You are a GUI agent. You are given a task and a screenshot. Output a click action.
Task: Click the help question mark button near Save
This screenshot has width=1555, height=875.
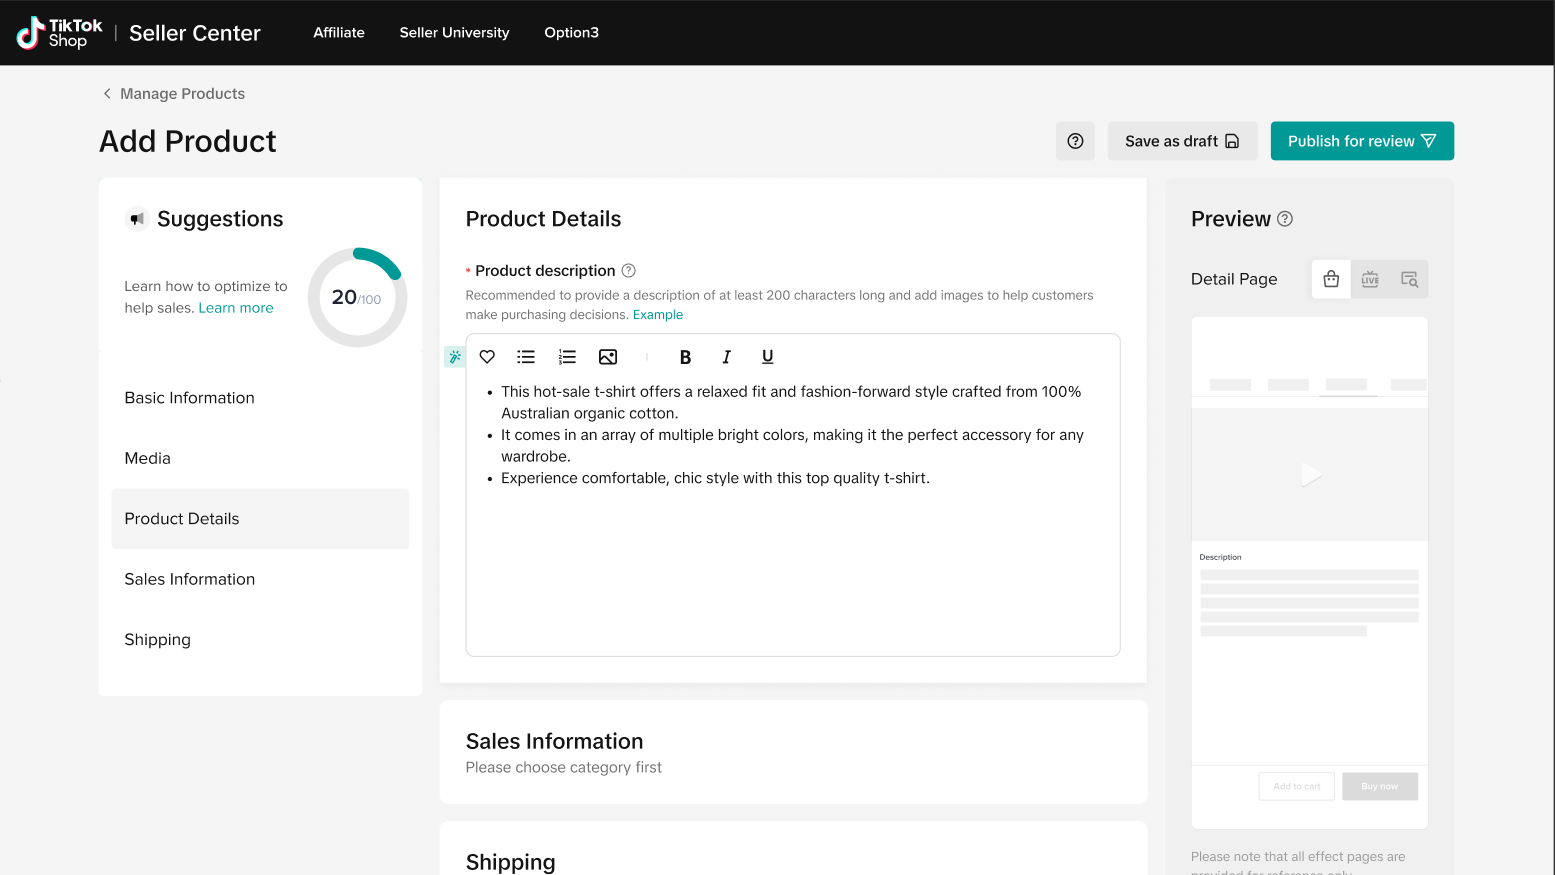[1075, 141]
